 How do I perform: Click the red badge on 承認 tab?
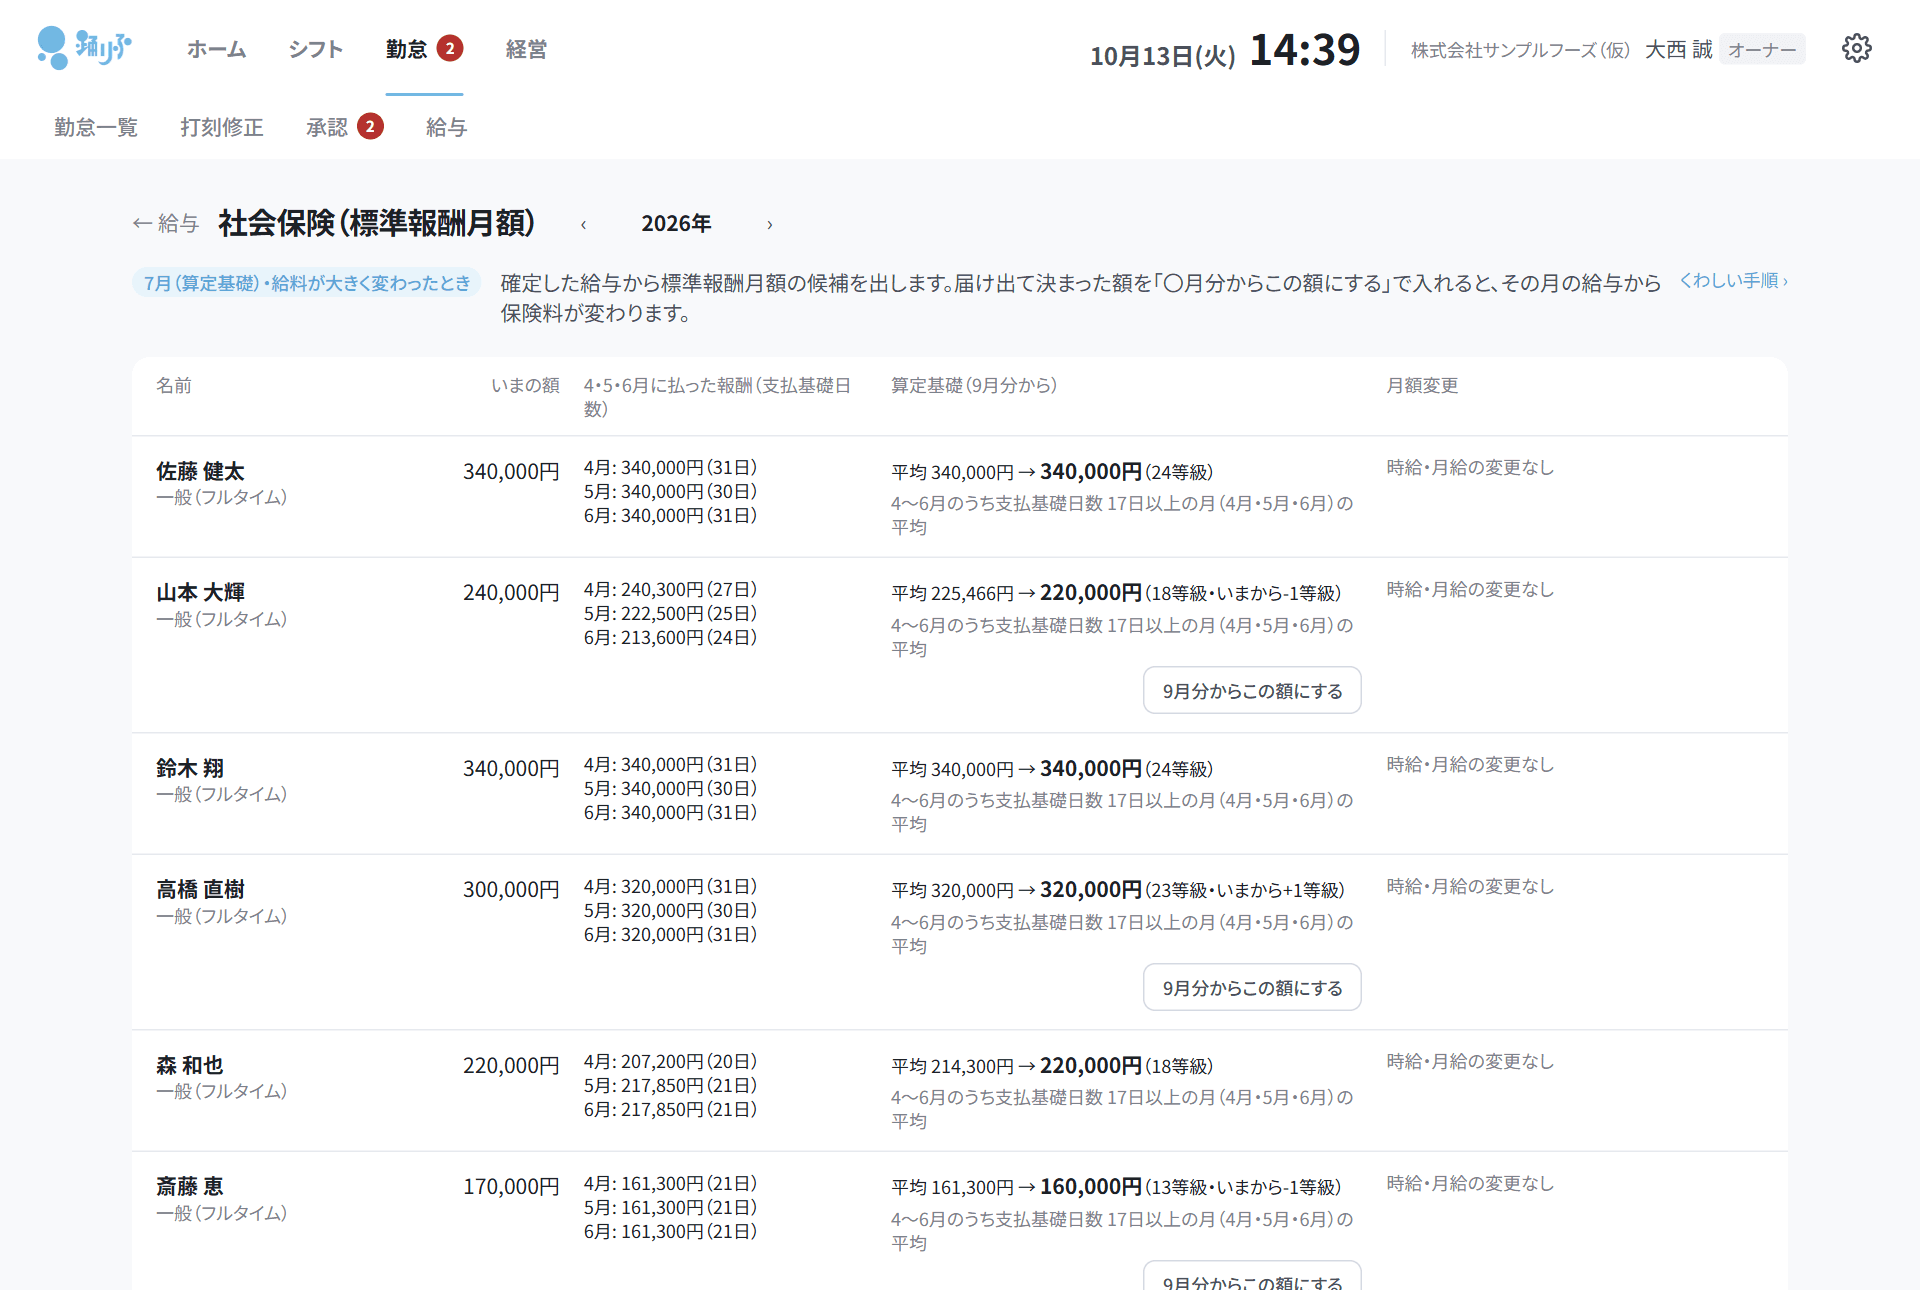coord(370,126)
